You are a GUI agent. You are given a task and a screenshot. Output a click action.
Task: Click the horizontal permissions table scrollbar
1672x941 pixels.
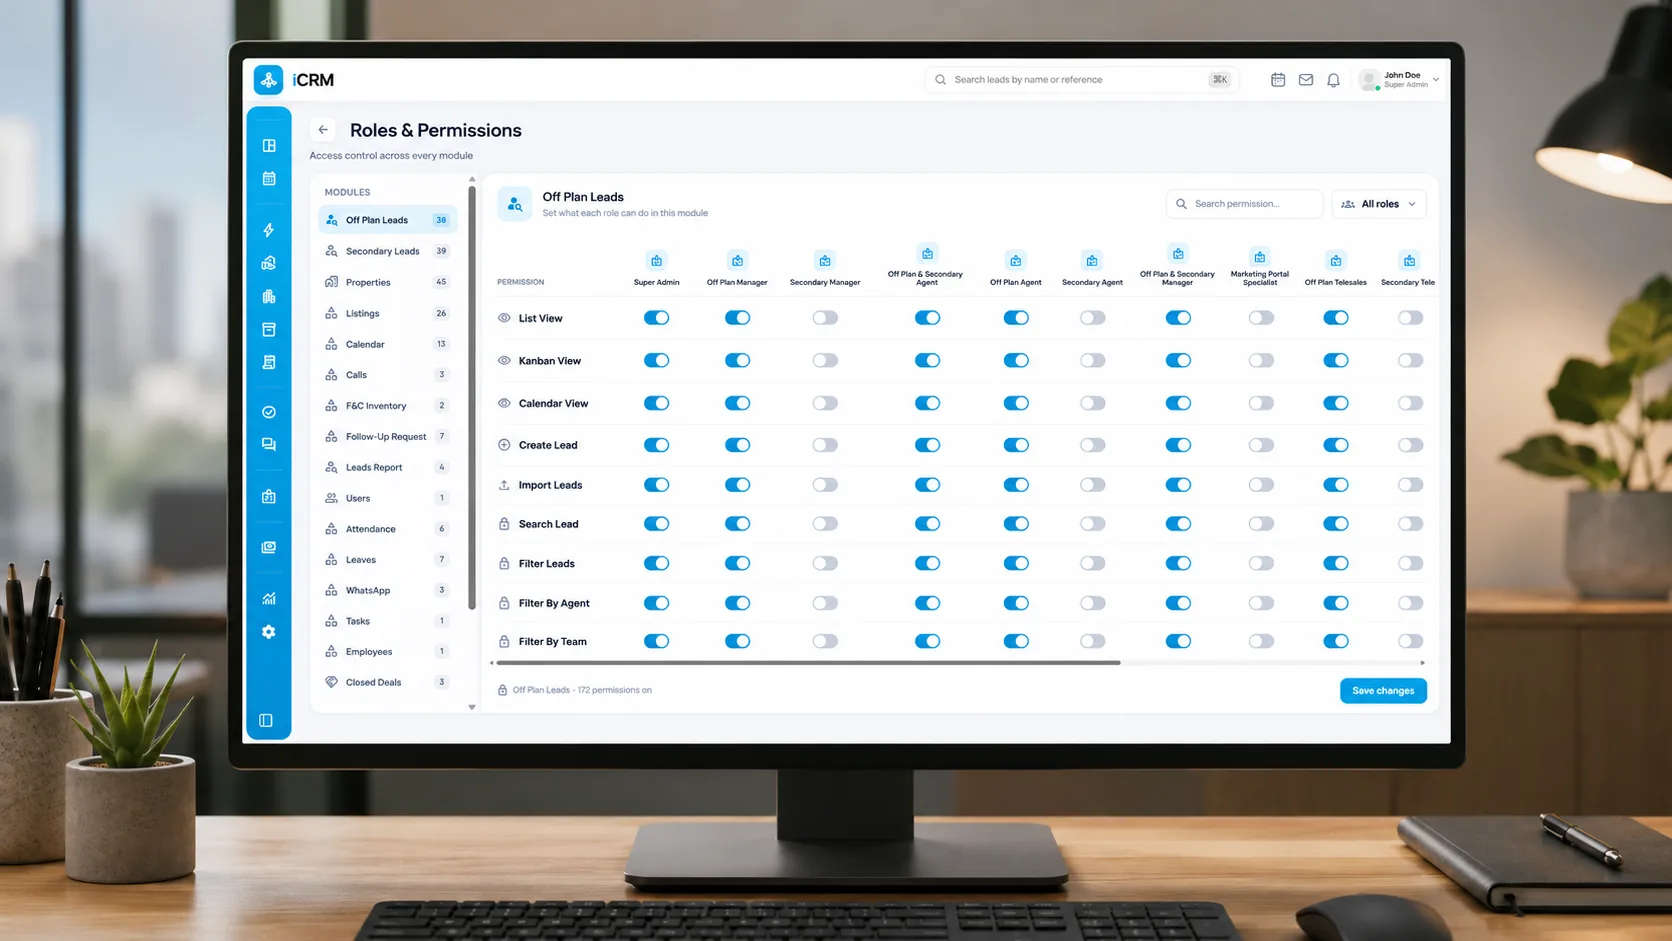pos(808,662)
